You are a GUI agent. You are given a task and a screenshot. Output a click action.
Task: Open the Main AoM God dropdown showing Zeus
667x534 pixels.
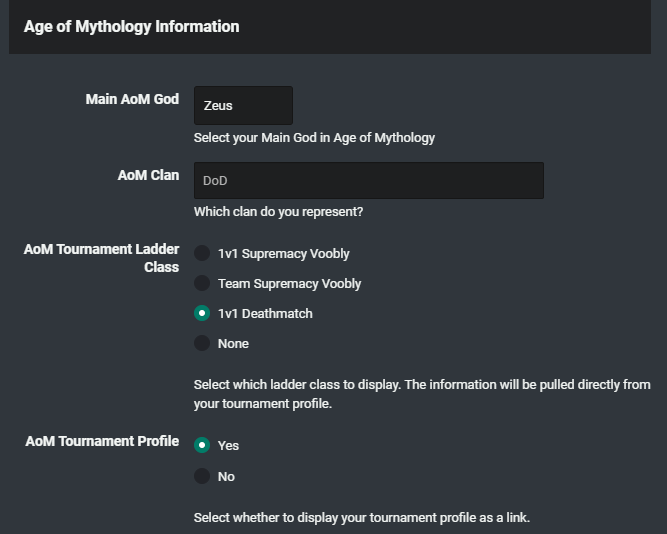click(243, 105)
